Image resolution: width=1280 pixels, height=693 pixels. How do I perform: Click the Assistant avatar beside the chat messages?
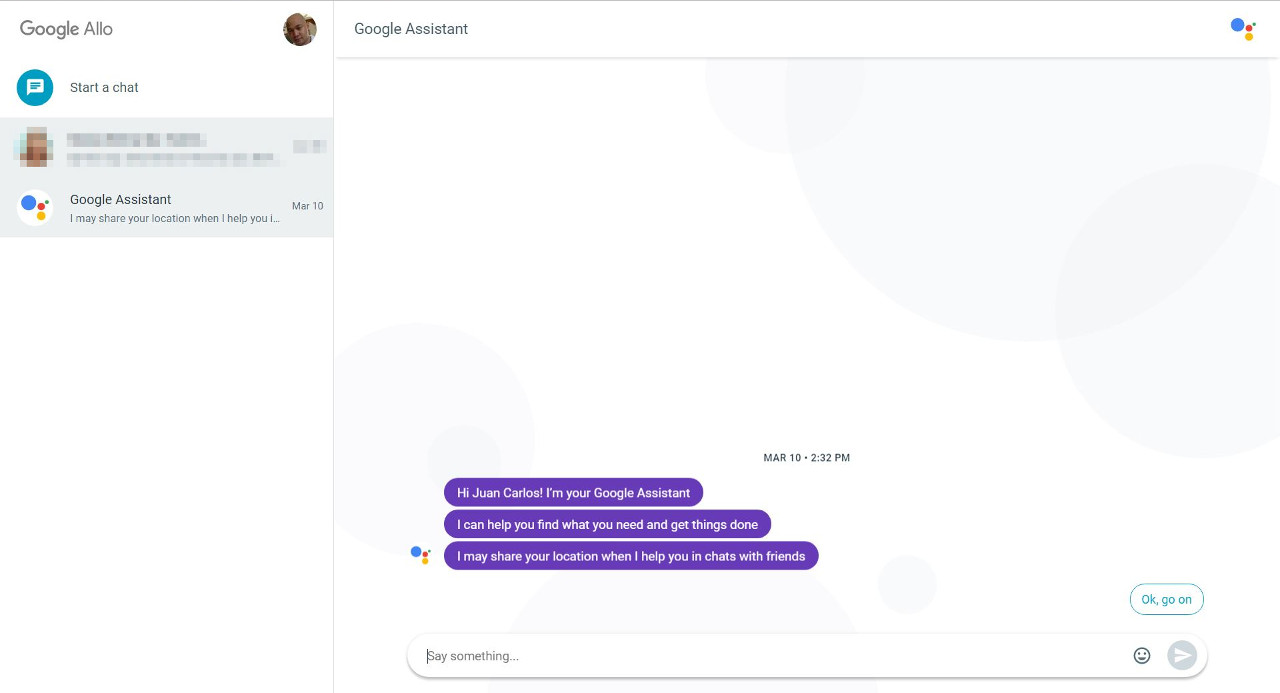point(421,555)
